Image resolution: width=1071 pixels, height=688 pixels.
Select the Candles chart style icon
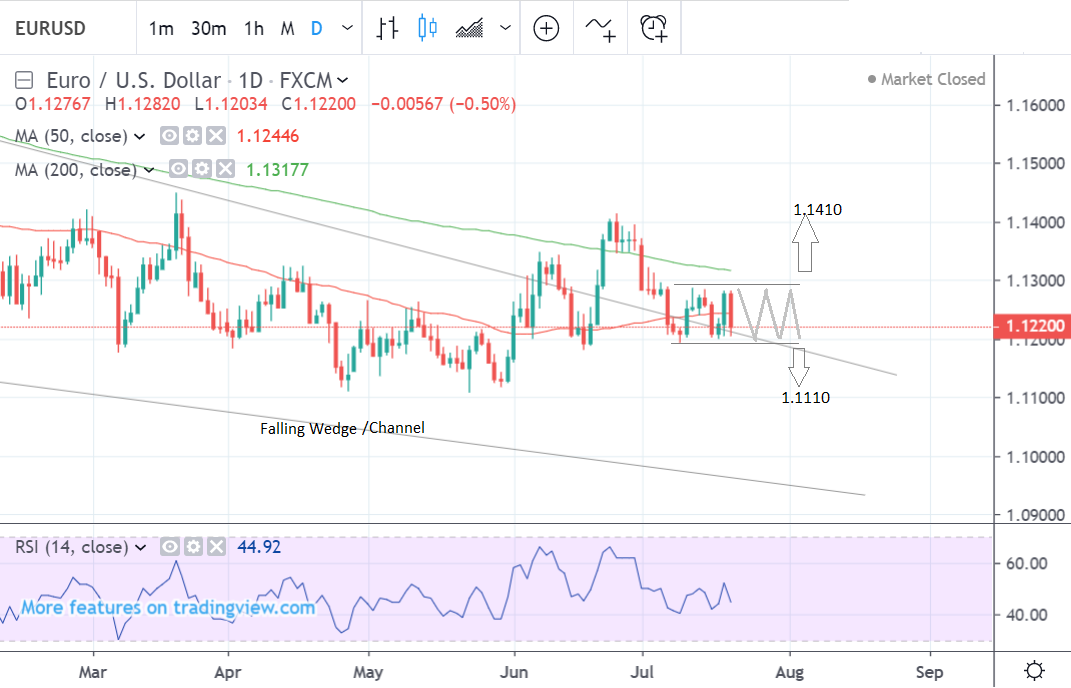[428, 28]
